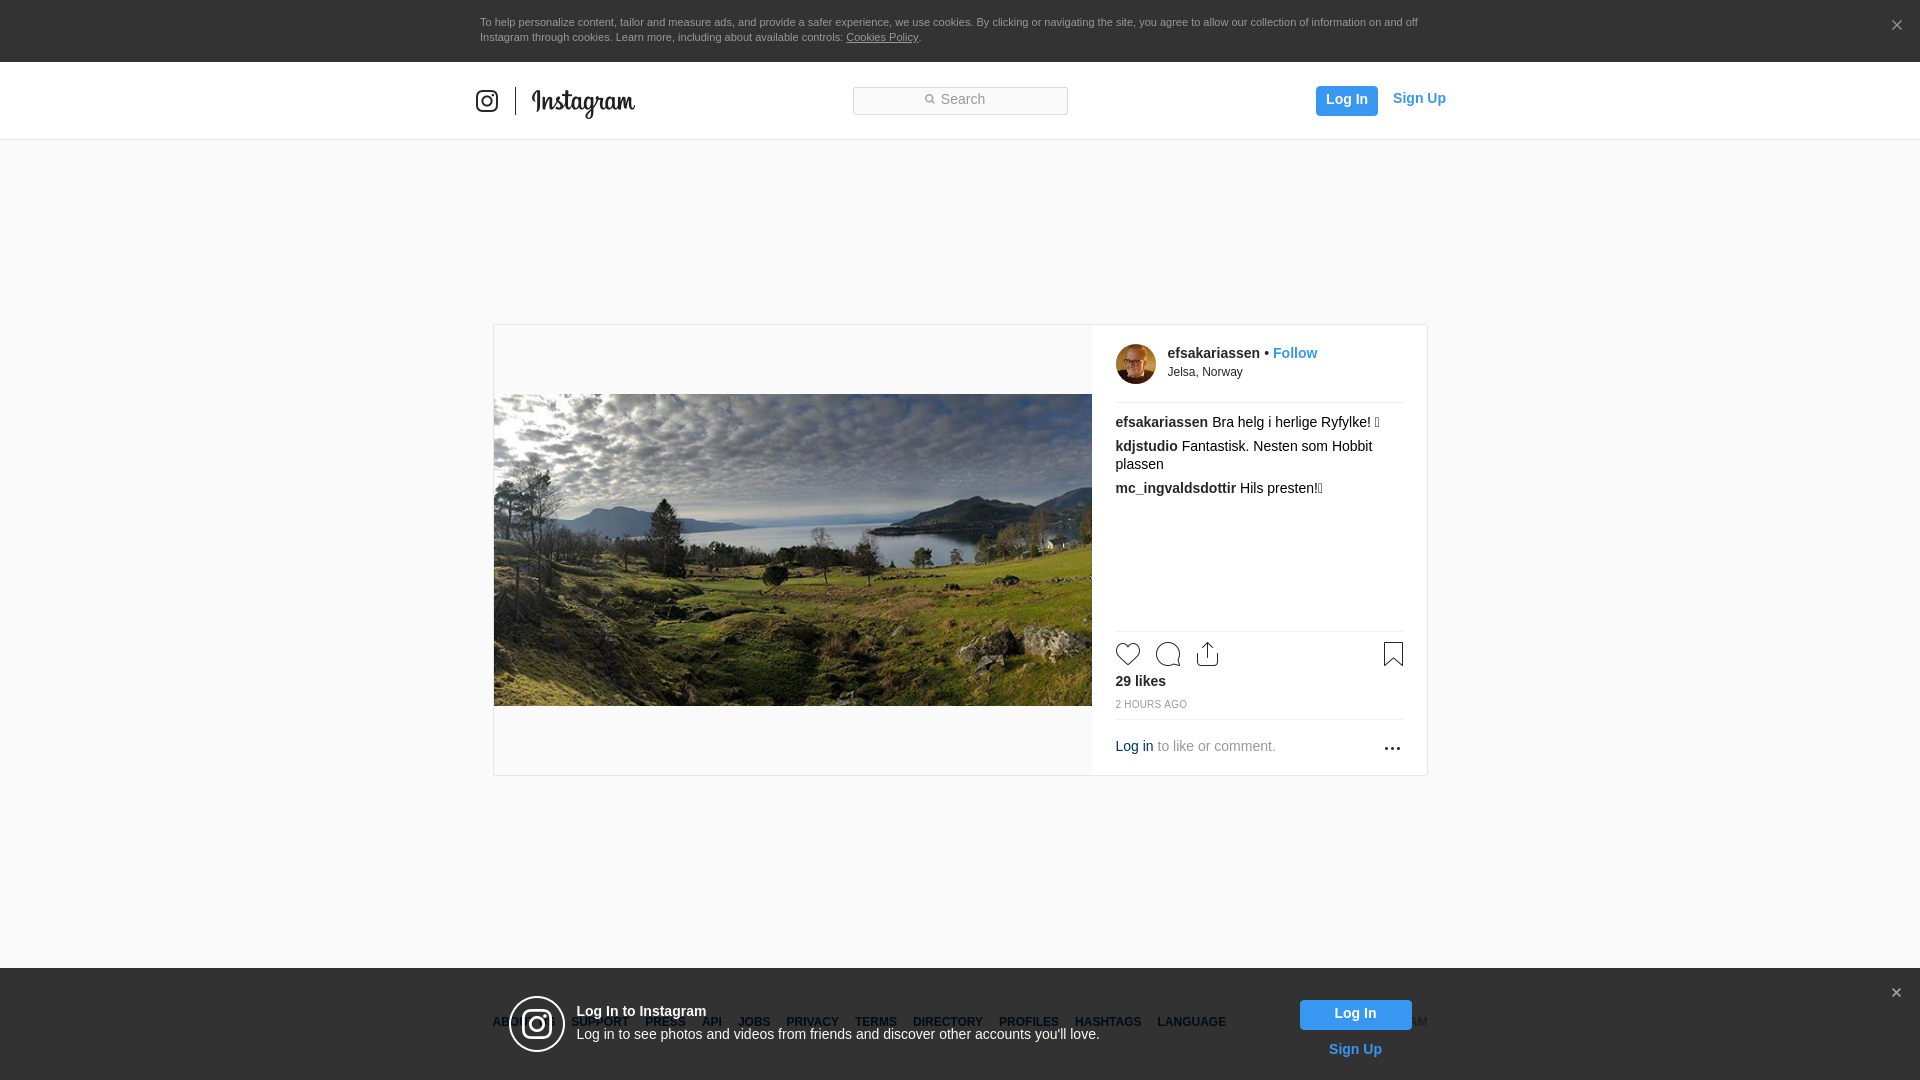Open the LANGUAGE footer selector
This screenshot has height=1080, width=1920.
tap(1191, 1022)
